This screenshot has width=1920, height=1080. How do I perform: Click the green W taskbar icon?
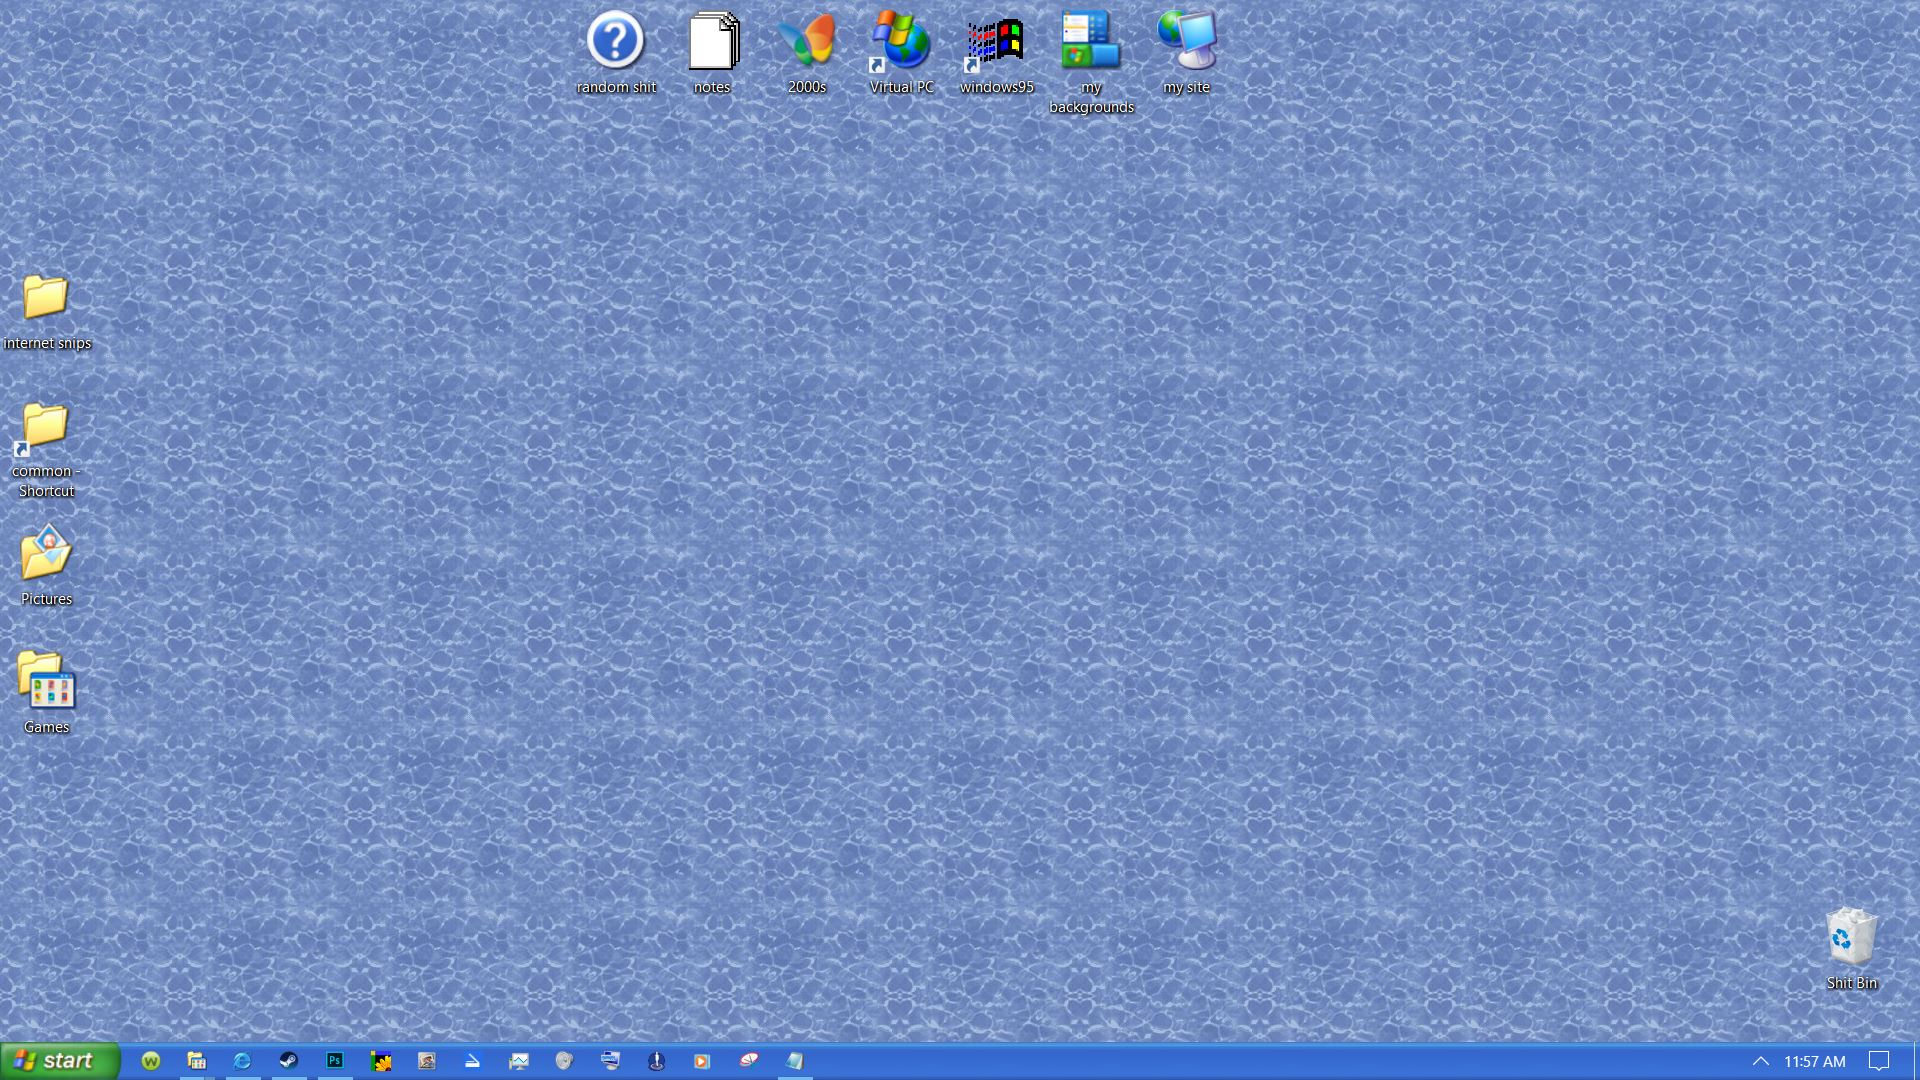(x=151, y=1061)
